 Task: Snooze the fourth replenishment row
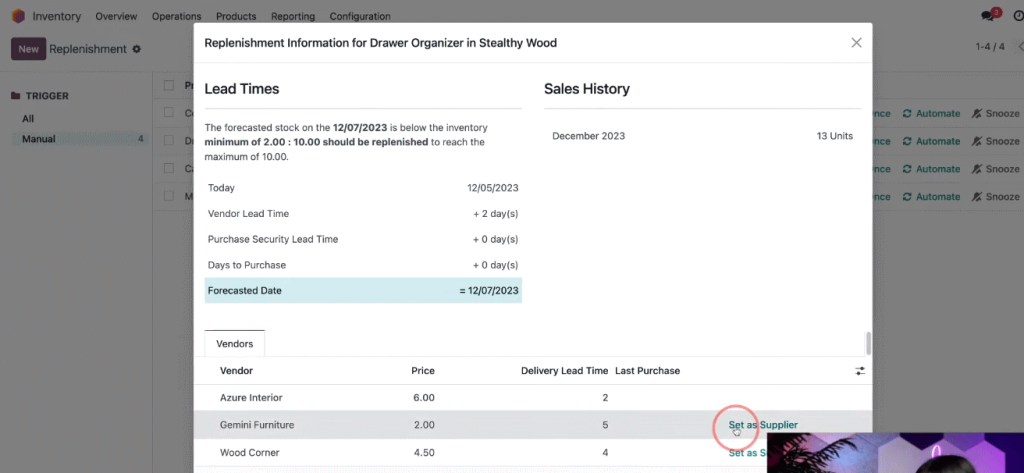(996, 197)
